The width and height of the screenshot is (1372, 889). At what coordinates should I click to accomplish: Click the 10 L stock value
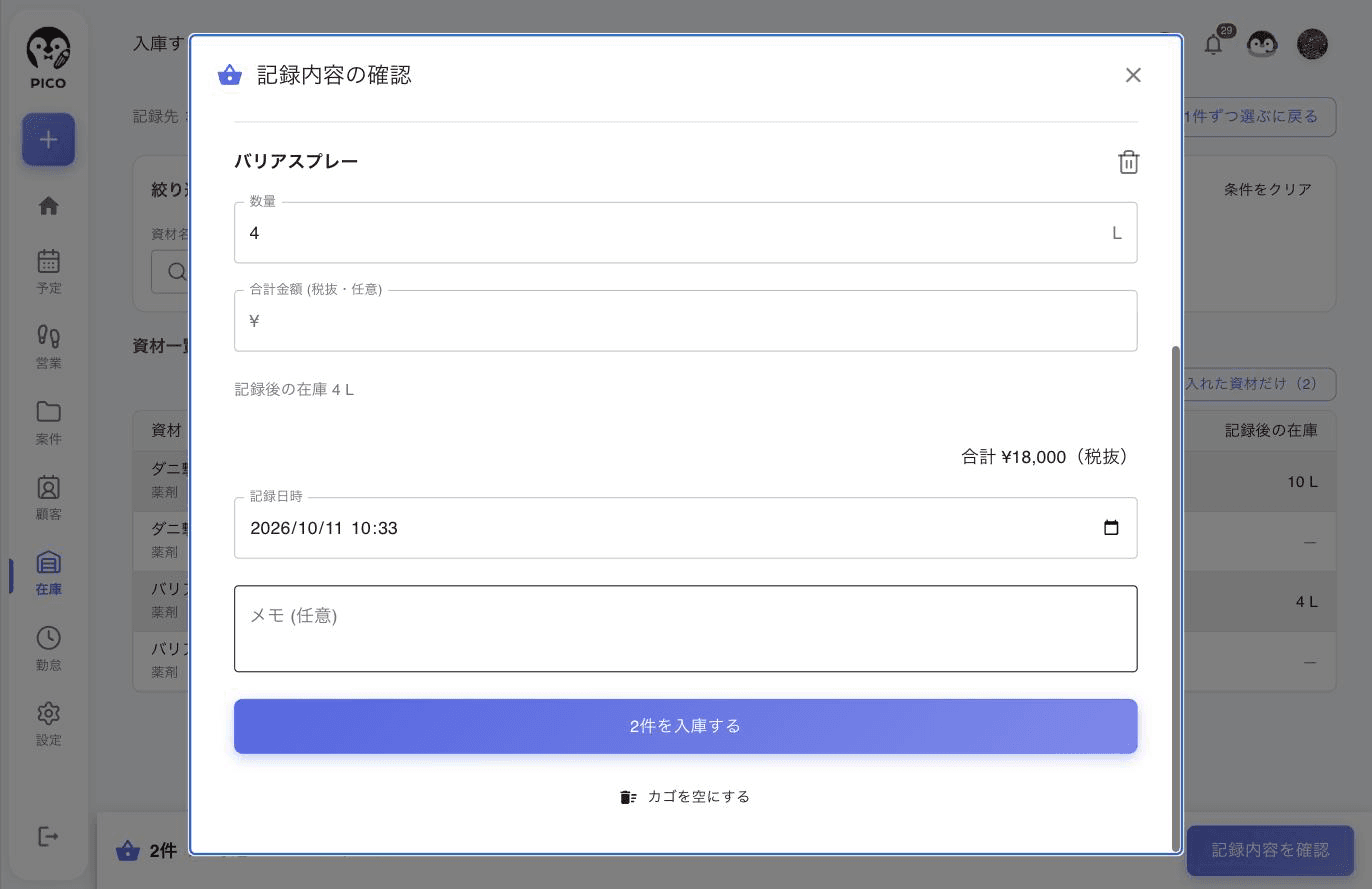[1302, 482]
